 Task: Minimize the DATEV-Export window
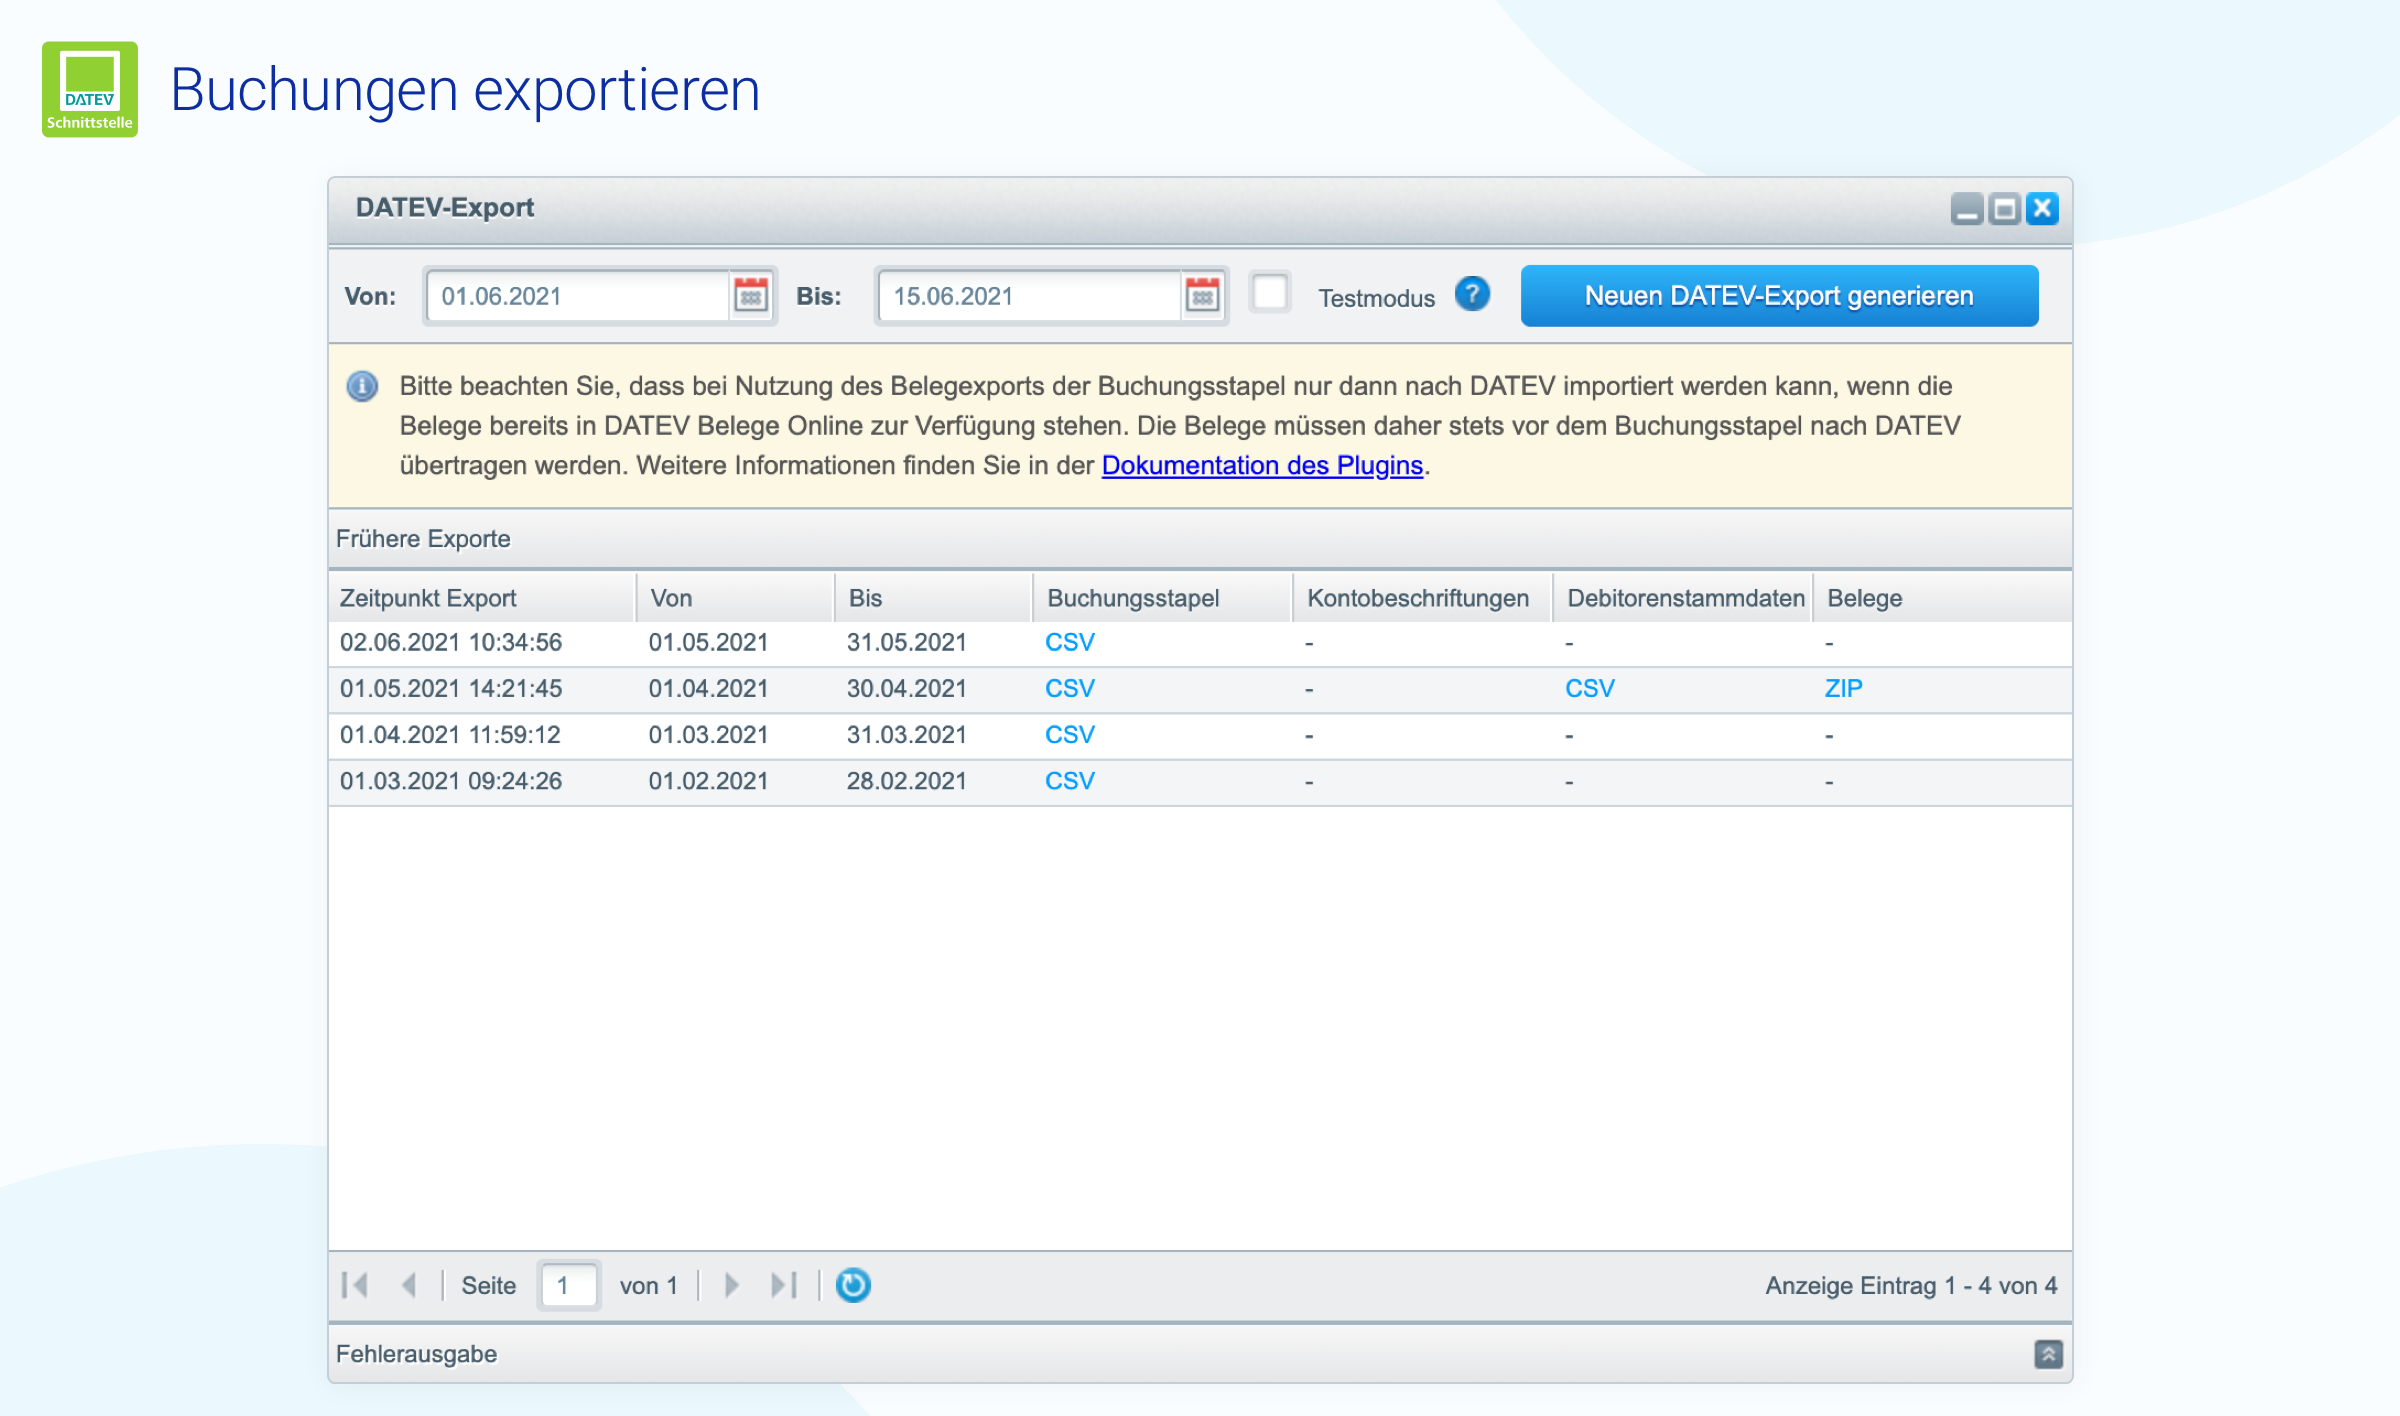tap(1967, 209)
